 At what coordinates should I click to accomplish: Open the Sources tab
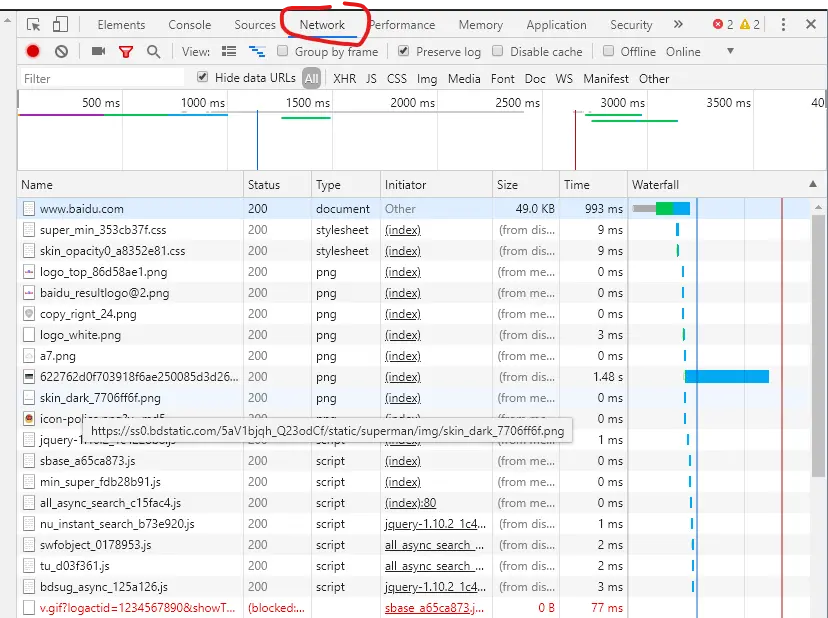tap(255, 25)
